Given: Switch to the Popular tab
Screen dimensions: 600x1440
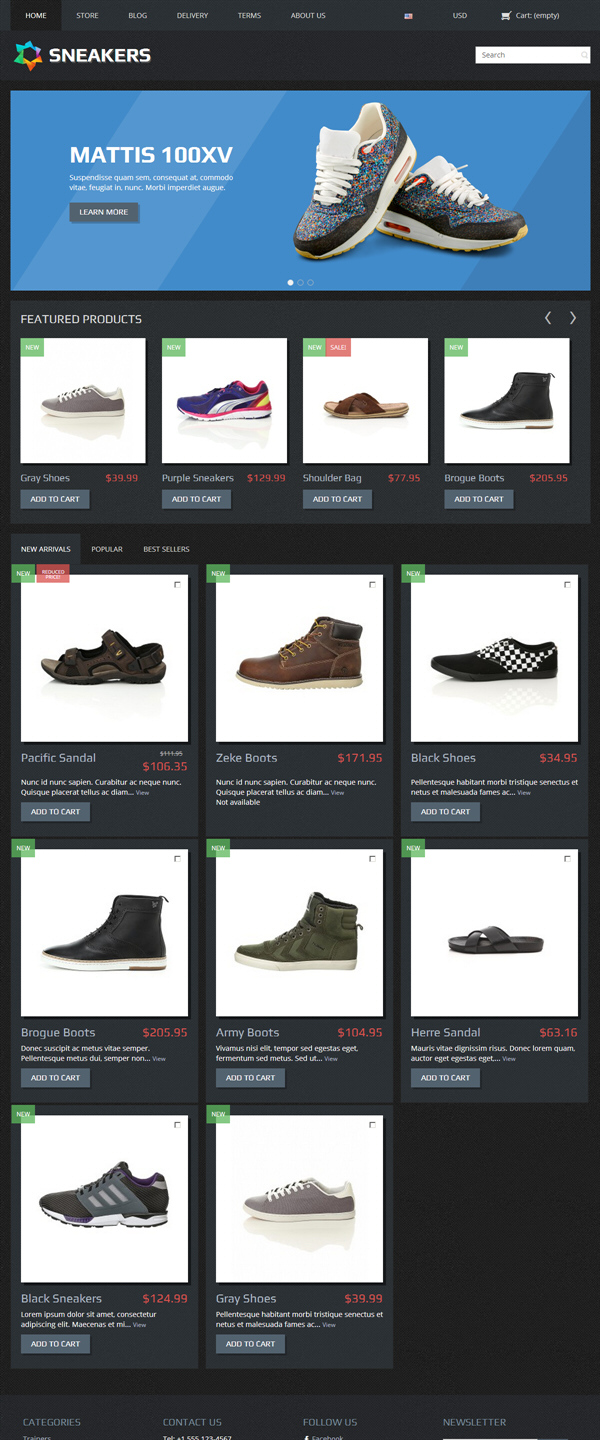Looking at the screenshot, I should [107, 549].
